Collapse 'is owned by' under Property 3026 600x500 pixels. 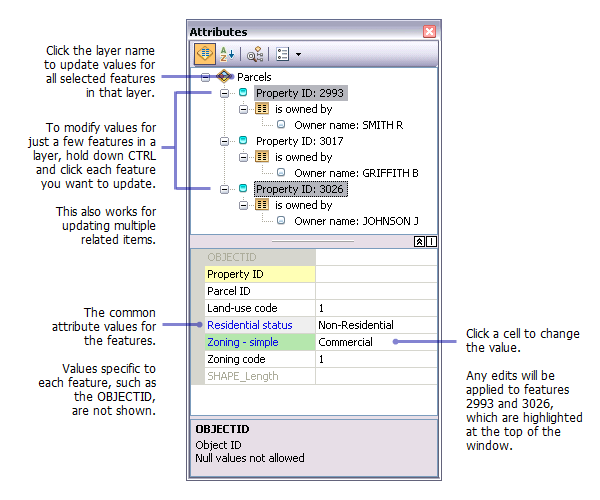coord(243,205)
